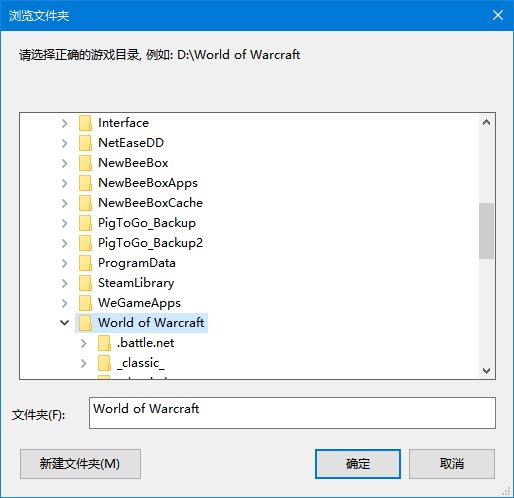Click the WeGameApps folder icon
Viewport: 514px width, 498px height.
tap(85, 303)
